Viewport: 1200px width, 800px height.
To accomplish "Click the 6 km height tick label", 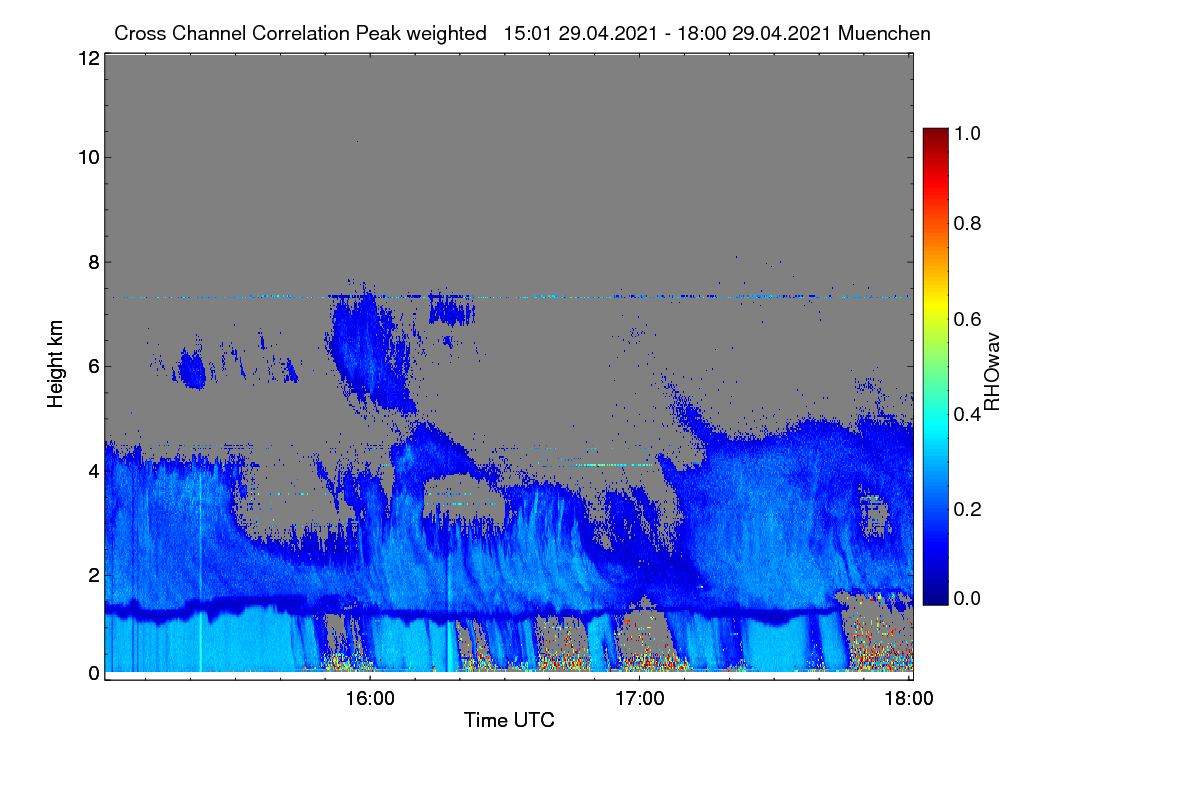I will [x=92, y=366].
